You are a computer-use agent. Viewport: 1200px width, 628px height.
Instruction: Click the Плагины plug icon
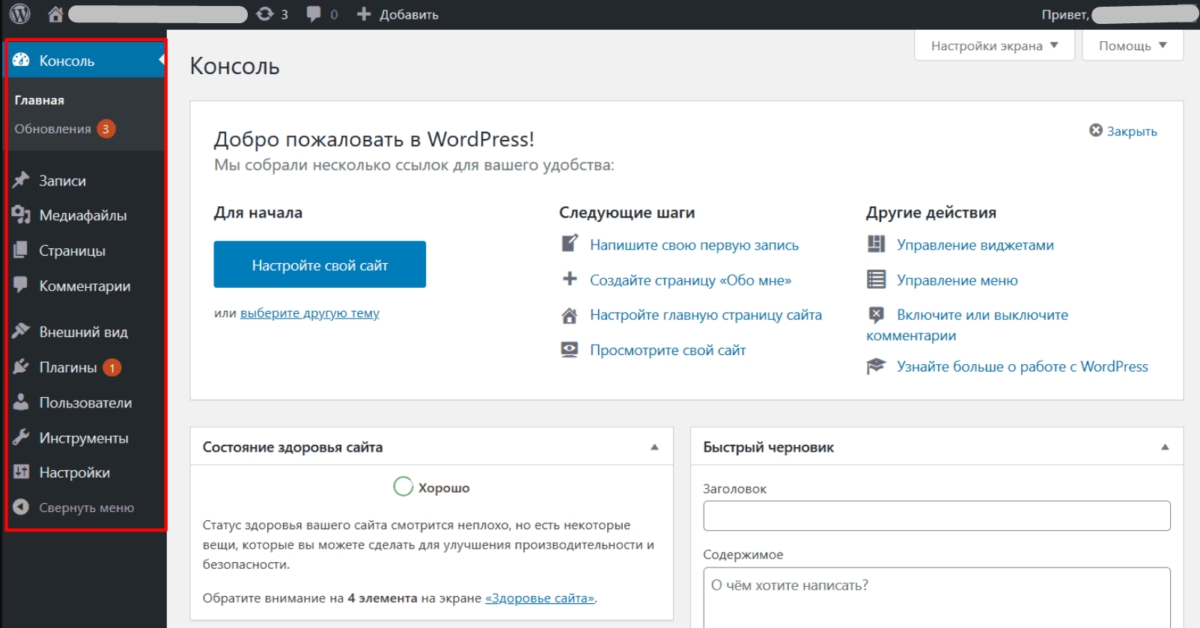tap(21, 368)
